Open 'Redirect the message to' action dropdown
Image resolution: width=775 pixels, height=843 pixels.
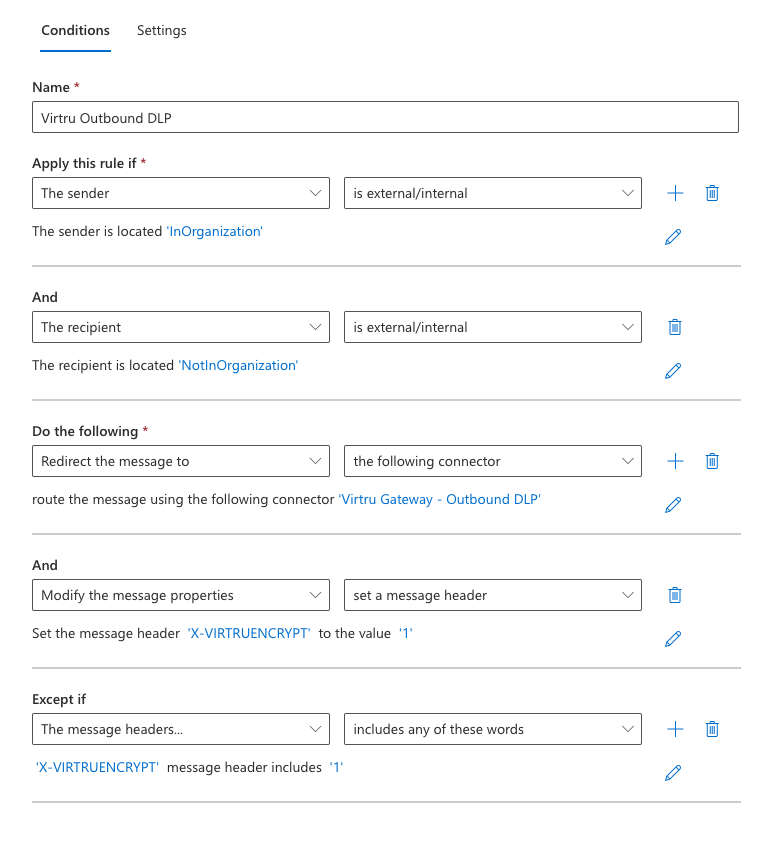[x=181, y=461]
